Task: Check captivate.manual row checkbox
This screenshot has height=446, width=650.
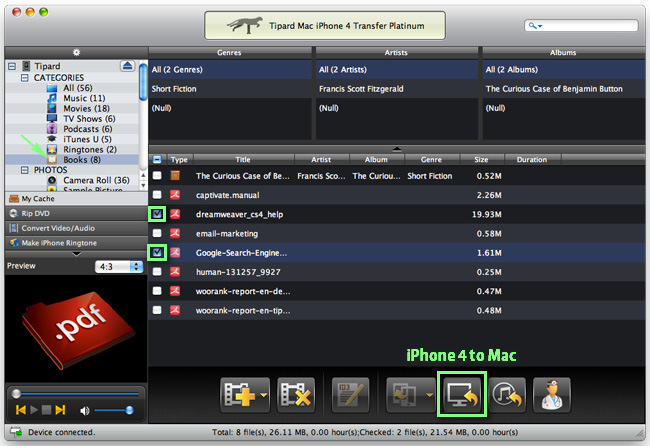Action: pos(157,195)
